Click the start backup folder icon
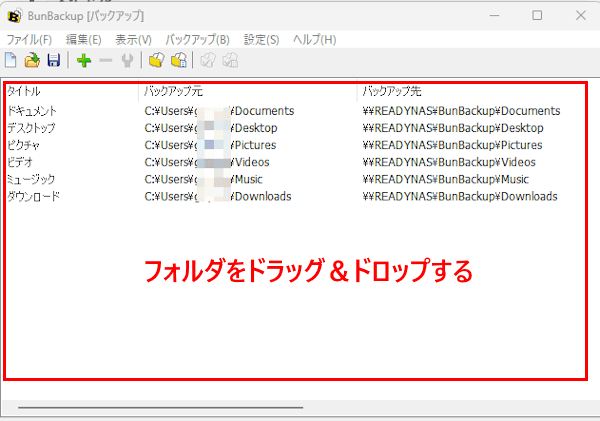Screen dimensions: 600x421 pyautogui.click(x=157, y=60)
